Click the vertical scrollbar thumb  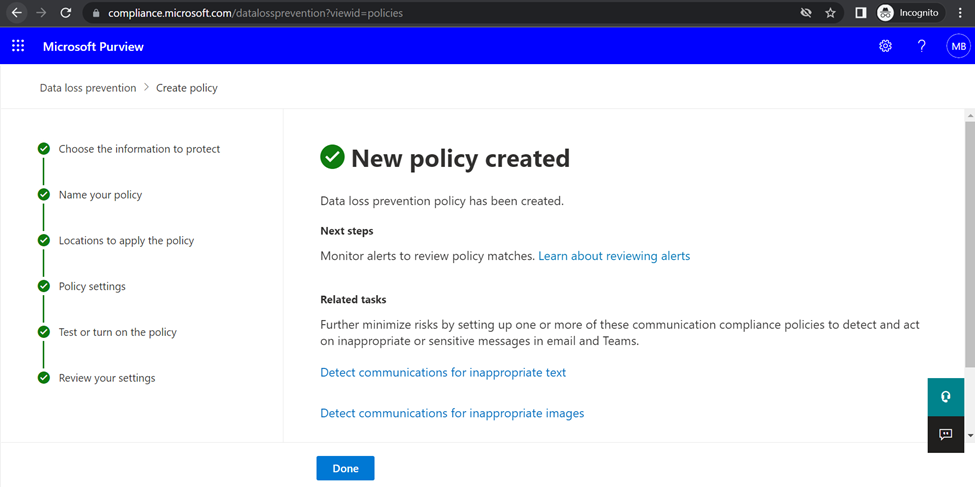tap(969, 243)
